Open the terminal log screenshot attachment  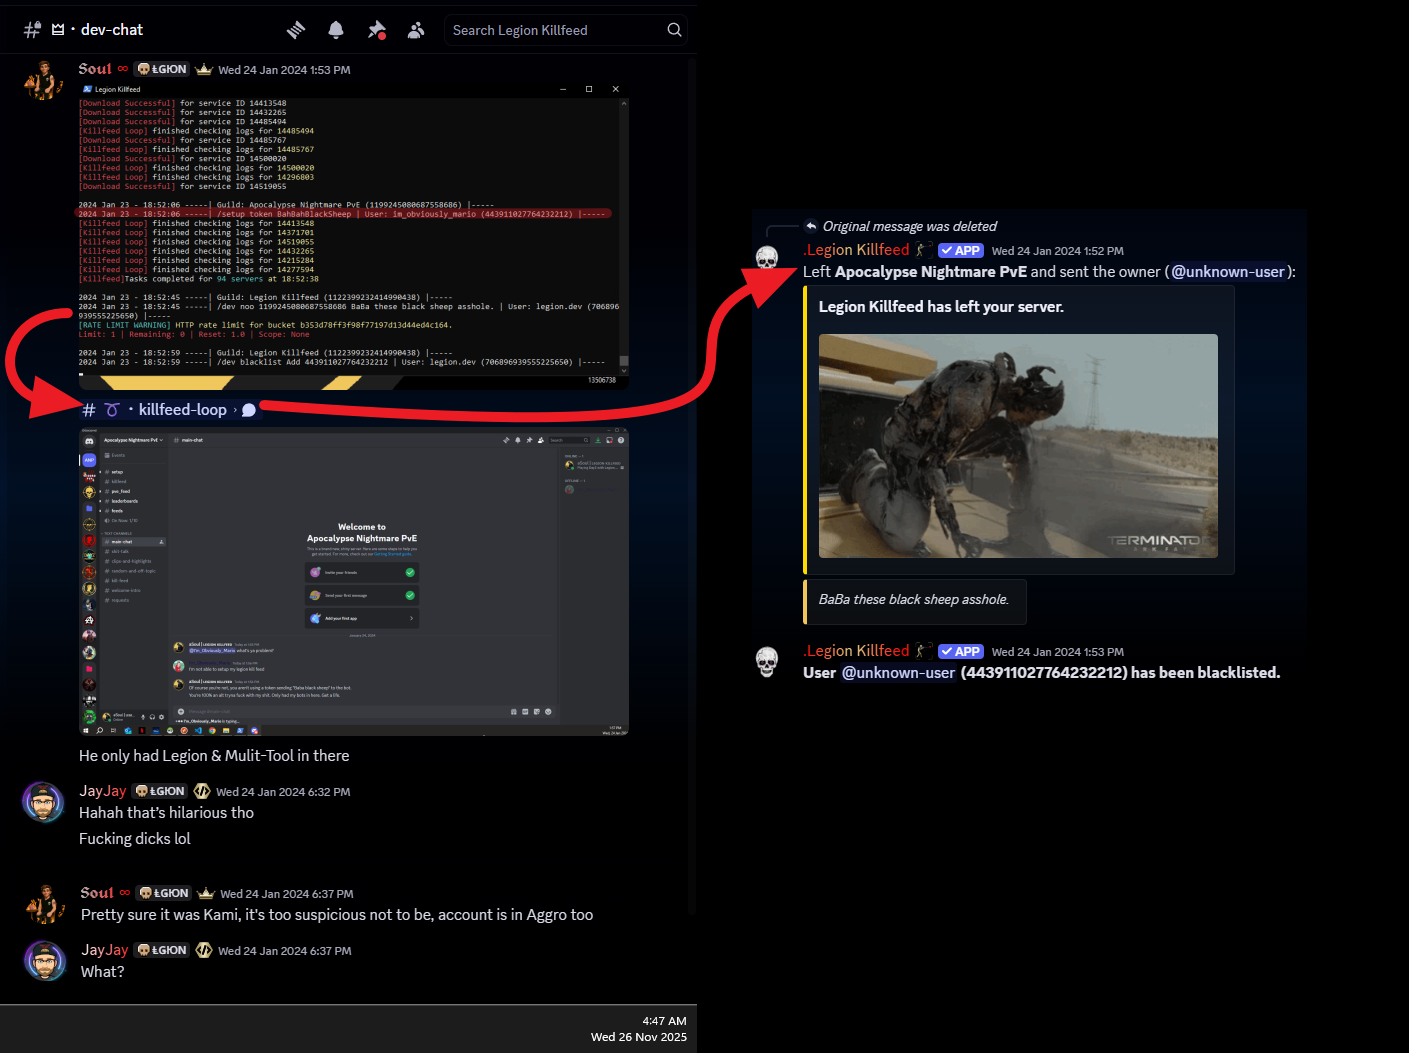[x=354, y=235]
